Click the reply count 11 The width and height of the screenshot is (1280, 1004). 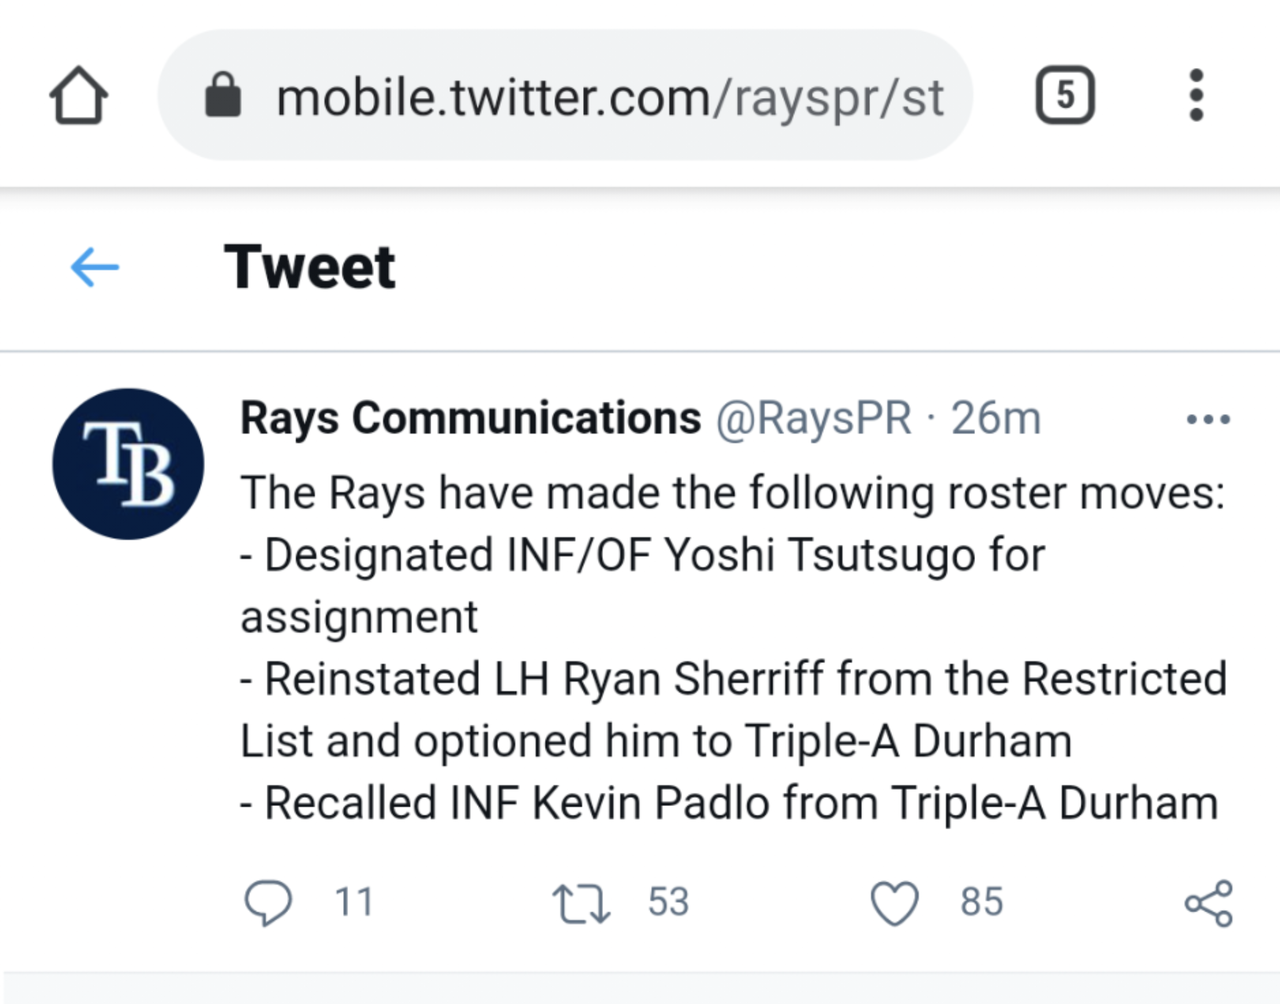click(x=354, y=902)
